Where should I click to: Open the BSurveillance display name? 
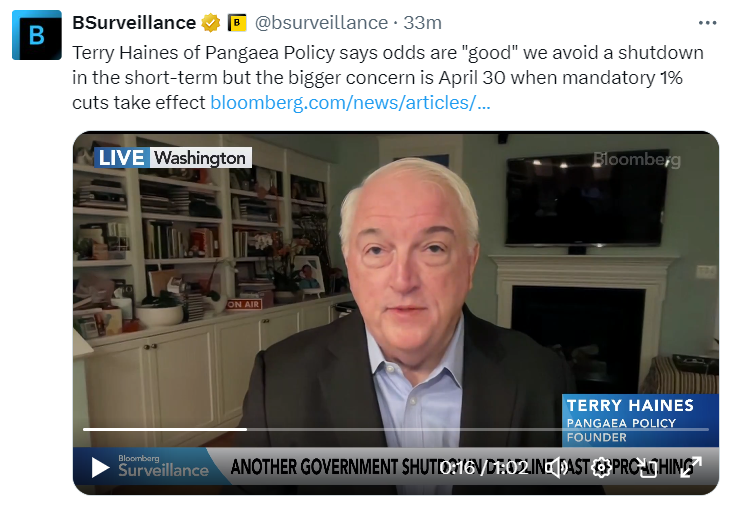tap(134, 23)
